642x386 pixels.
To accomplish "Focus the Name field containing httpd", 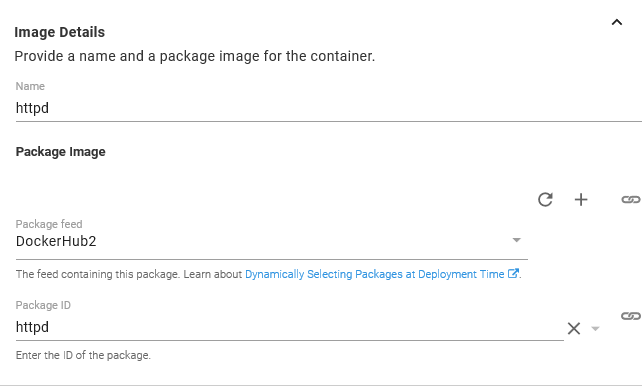I will 328,108.
